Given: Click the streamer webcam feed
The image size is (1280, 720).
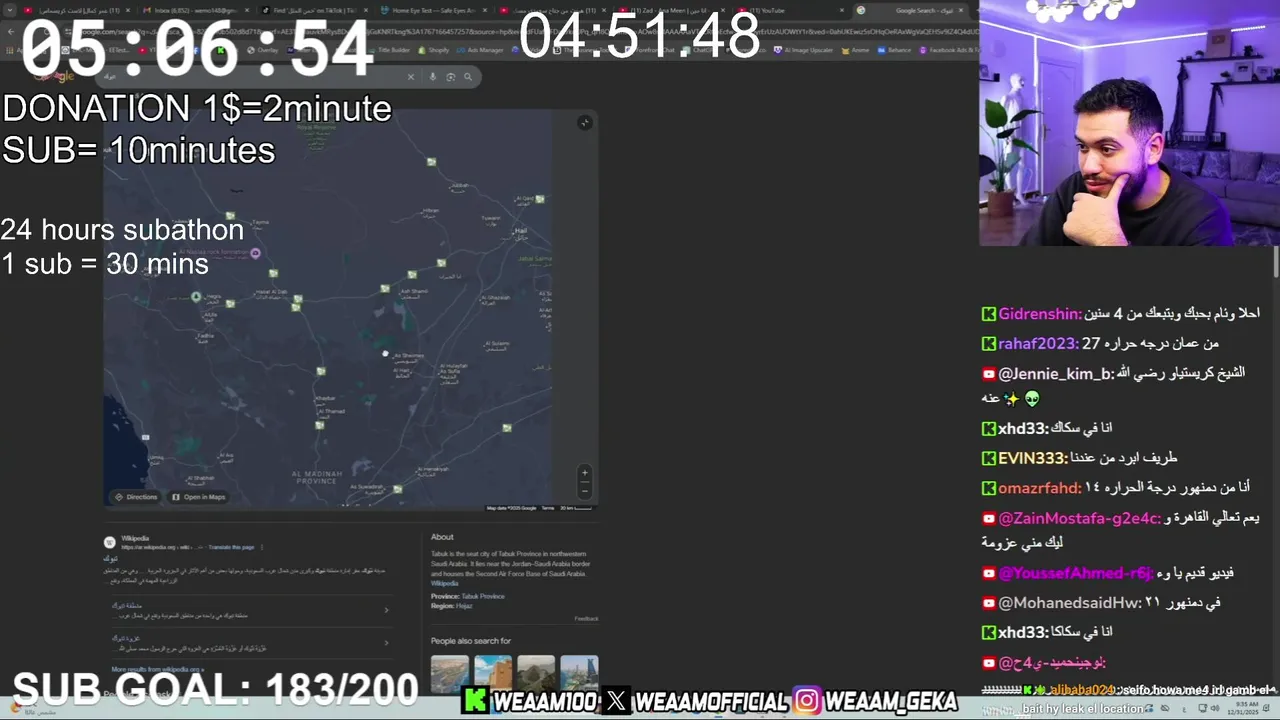Looking at the screenshot, I should point(1129,123).
